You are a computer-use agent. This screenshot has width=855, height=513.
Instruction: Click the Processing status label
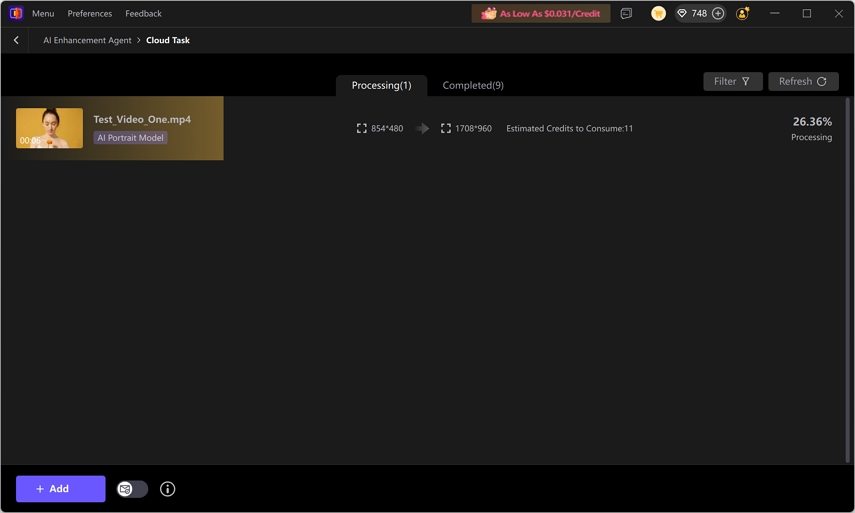pyautogui.click(x=811, y=137)
